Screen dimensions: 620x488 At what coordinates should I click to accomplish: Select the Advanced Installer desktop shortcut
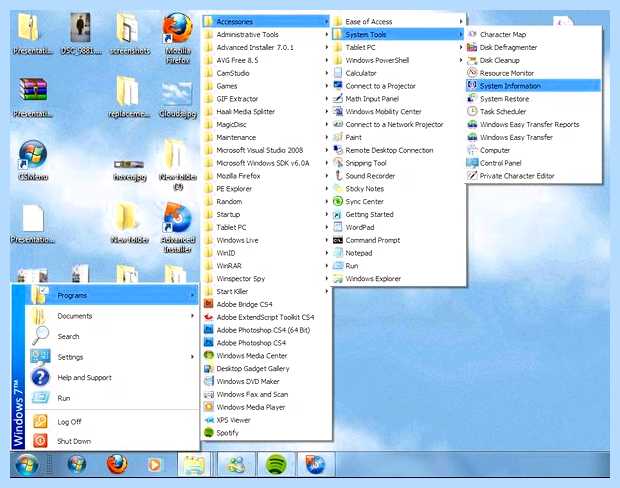(178, 227)
